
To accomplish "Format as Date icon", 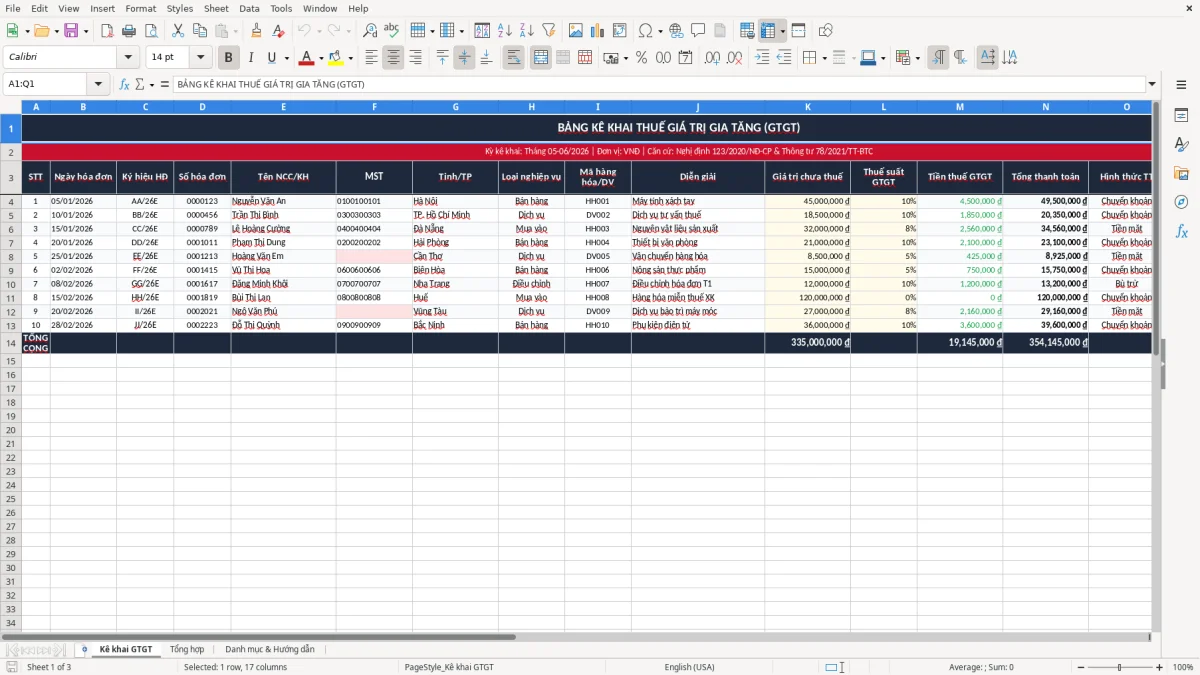I will point(685,58).
